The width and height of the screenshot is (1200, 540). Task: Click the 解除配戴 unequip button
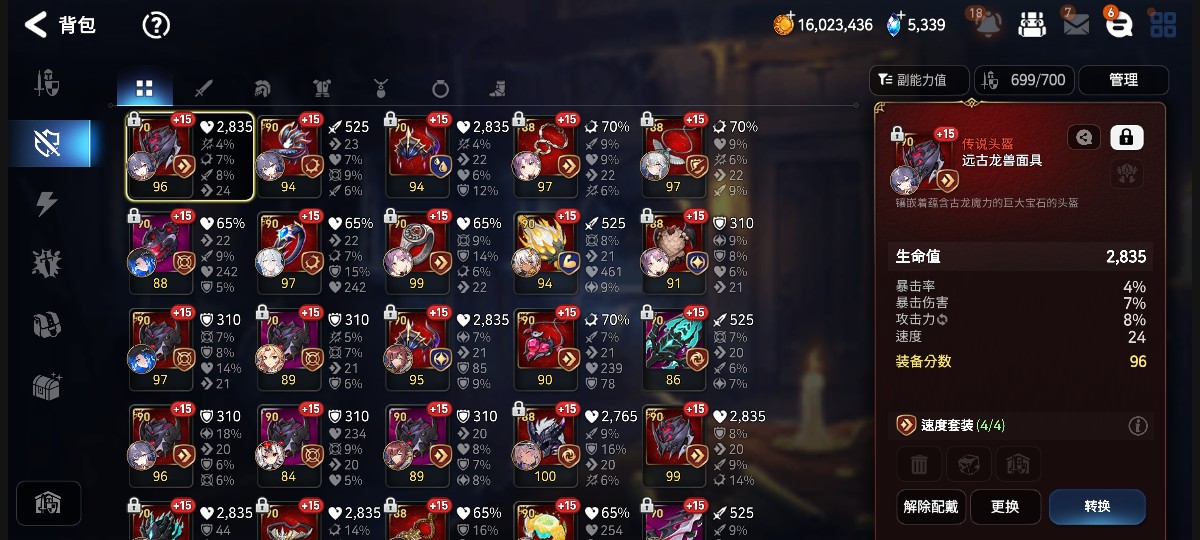(930, 507)
